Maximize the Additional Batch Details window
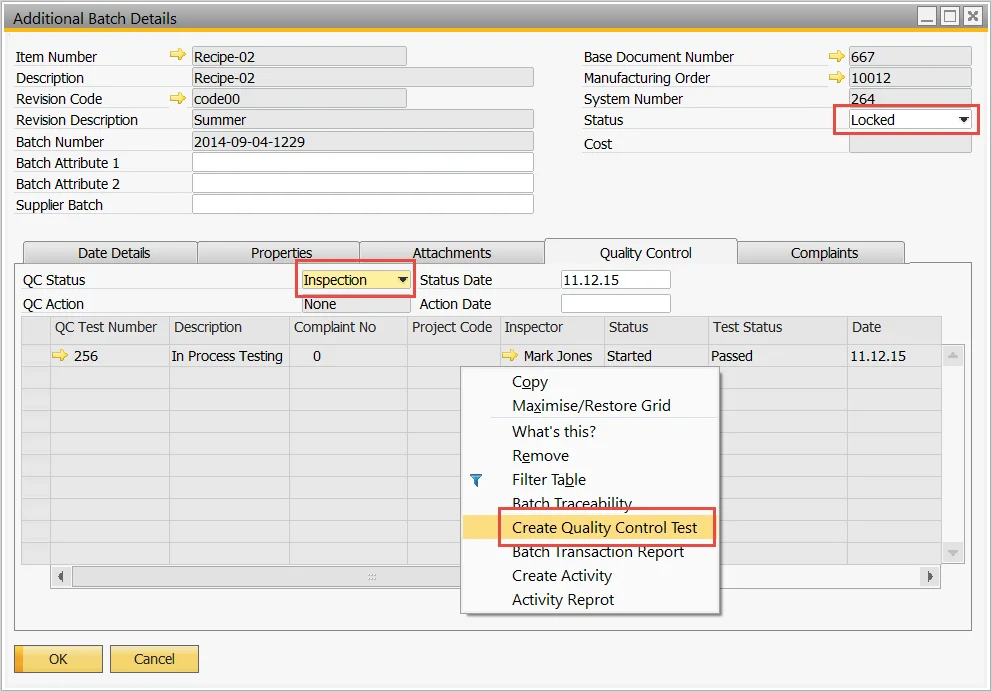 click(950, 16)
